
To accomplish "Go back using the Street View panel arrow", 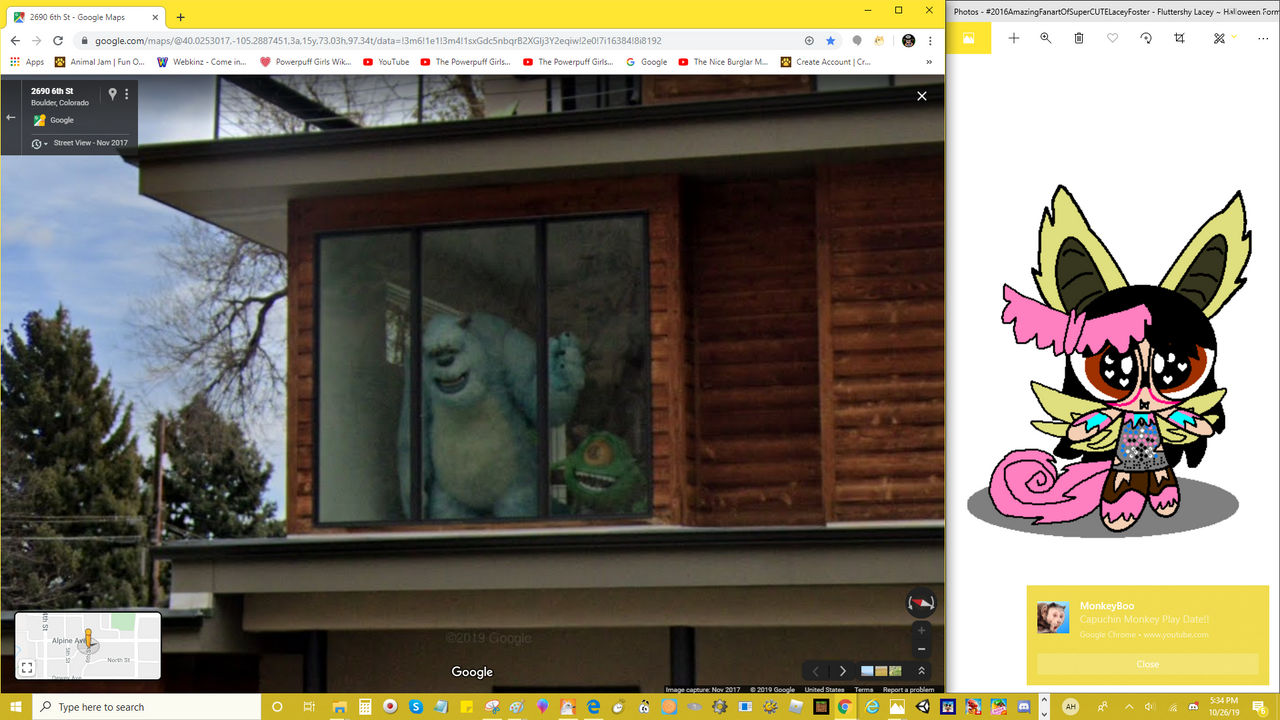I will tap(11, 117).
